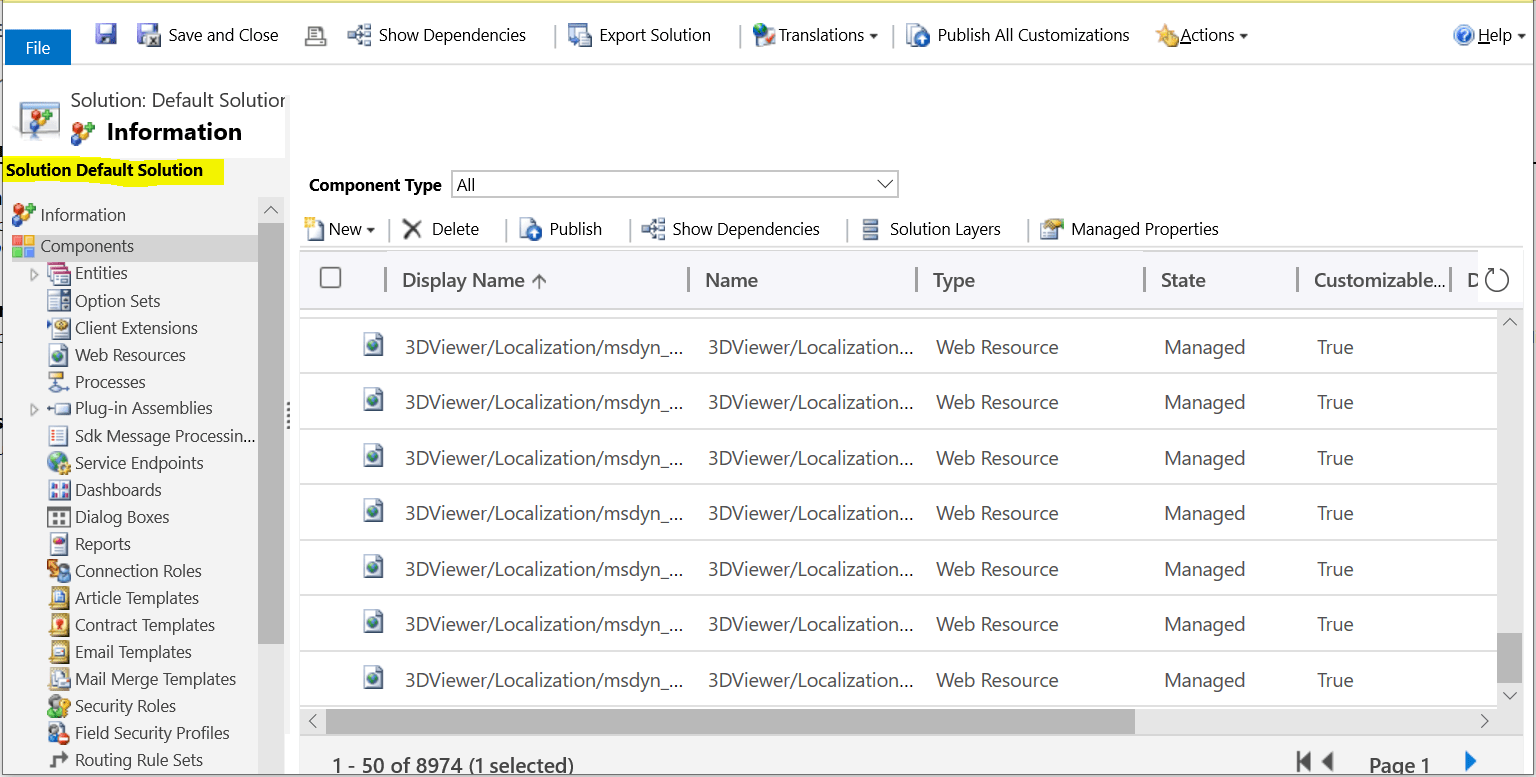This screenshot has height=777, width=1536.
Task: Open Managed Properties
Action: tap(1130, 229)
